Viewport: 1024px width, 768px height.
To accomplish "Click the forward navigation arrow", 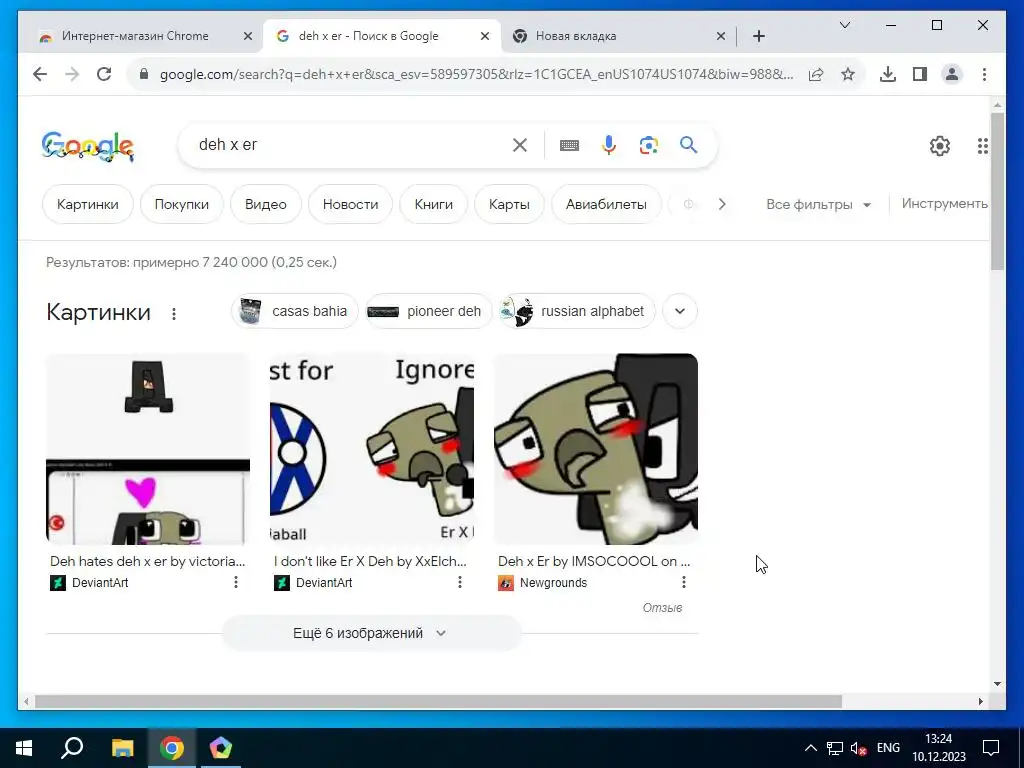I will click(72, 74).
